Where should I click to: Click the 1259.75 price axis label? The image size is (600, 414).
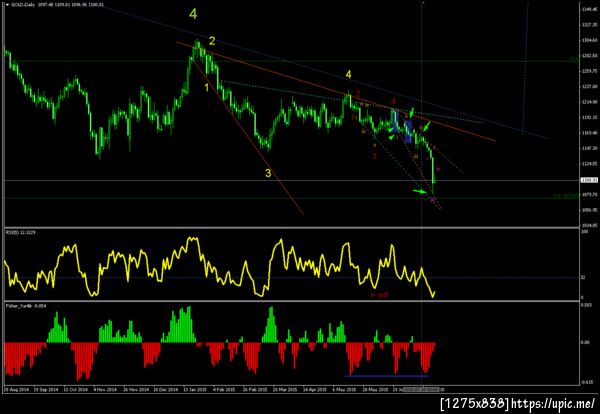(x=589, y=71)
